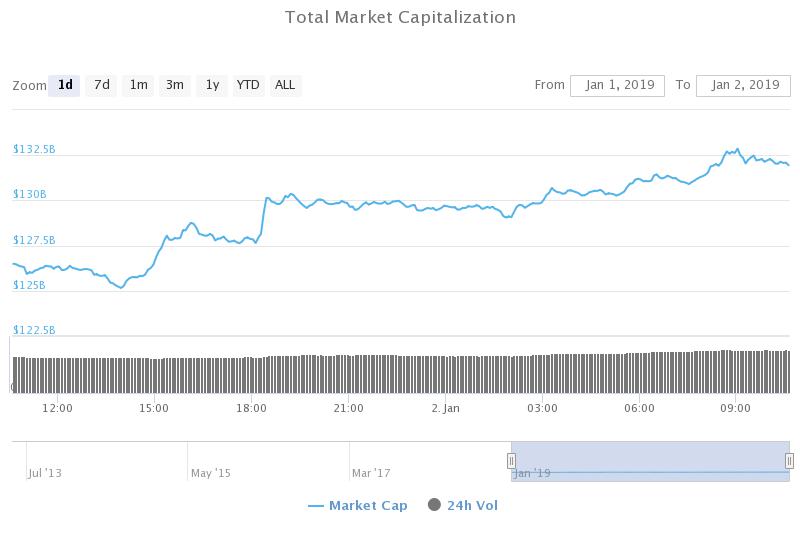Select the 1d zoom range
Viewport: 800px width, 550px height.
[65, 85]
